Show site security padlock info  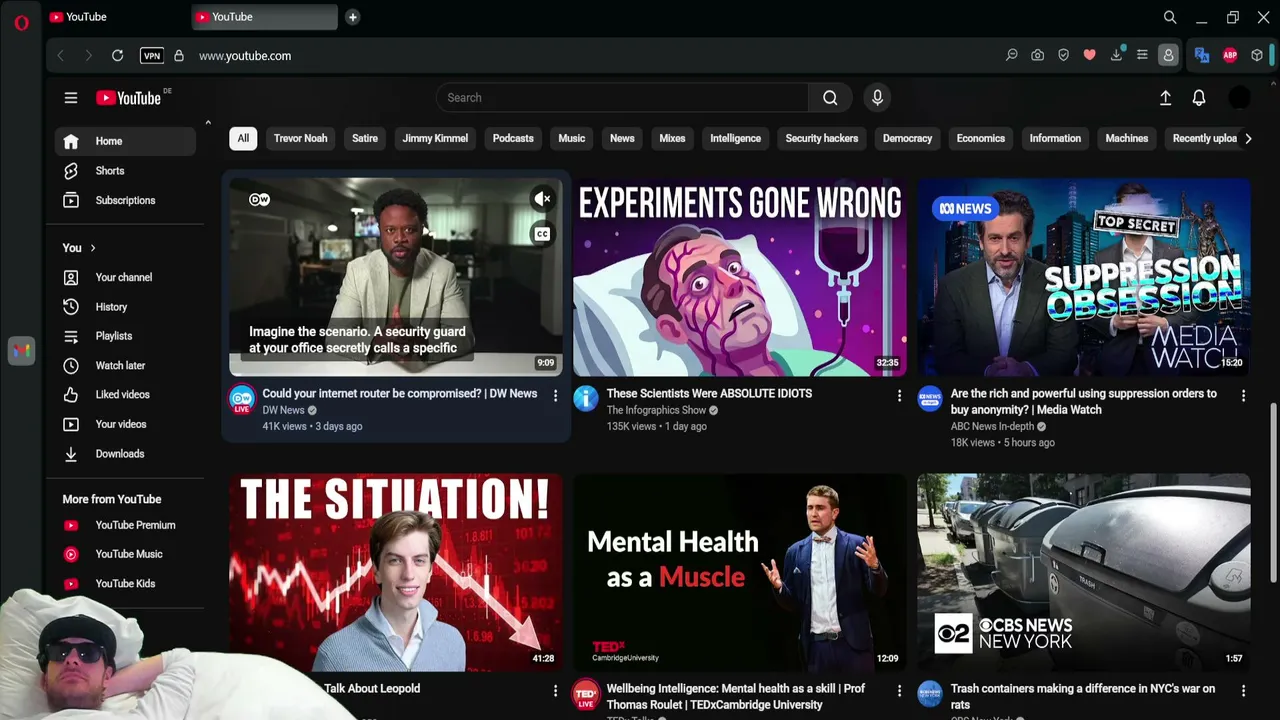(179, 56)
